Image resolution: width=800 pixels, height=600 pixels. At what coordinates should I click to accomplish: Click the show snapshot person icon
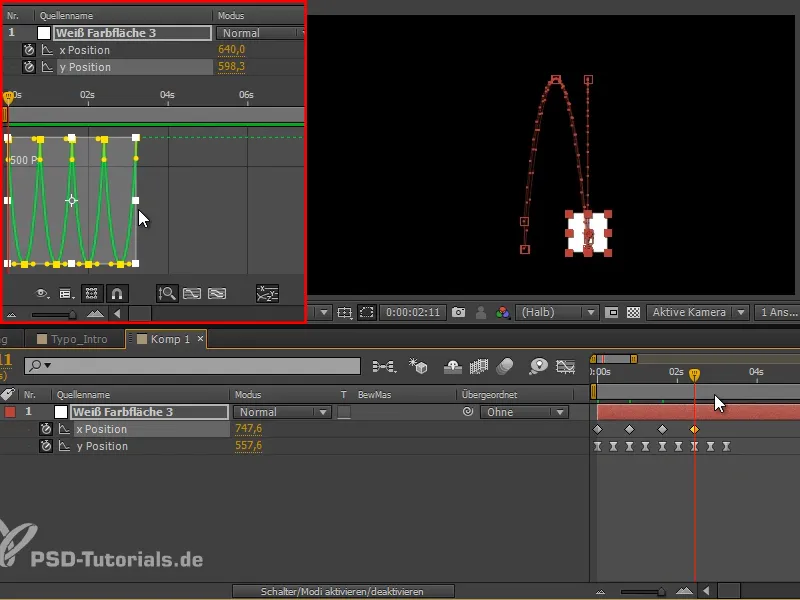point(481,312)
